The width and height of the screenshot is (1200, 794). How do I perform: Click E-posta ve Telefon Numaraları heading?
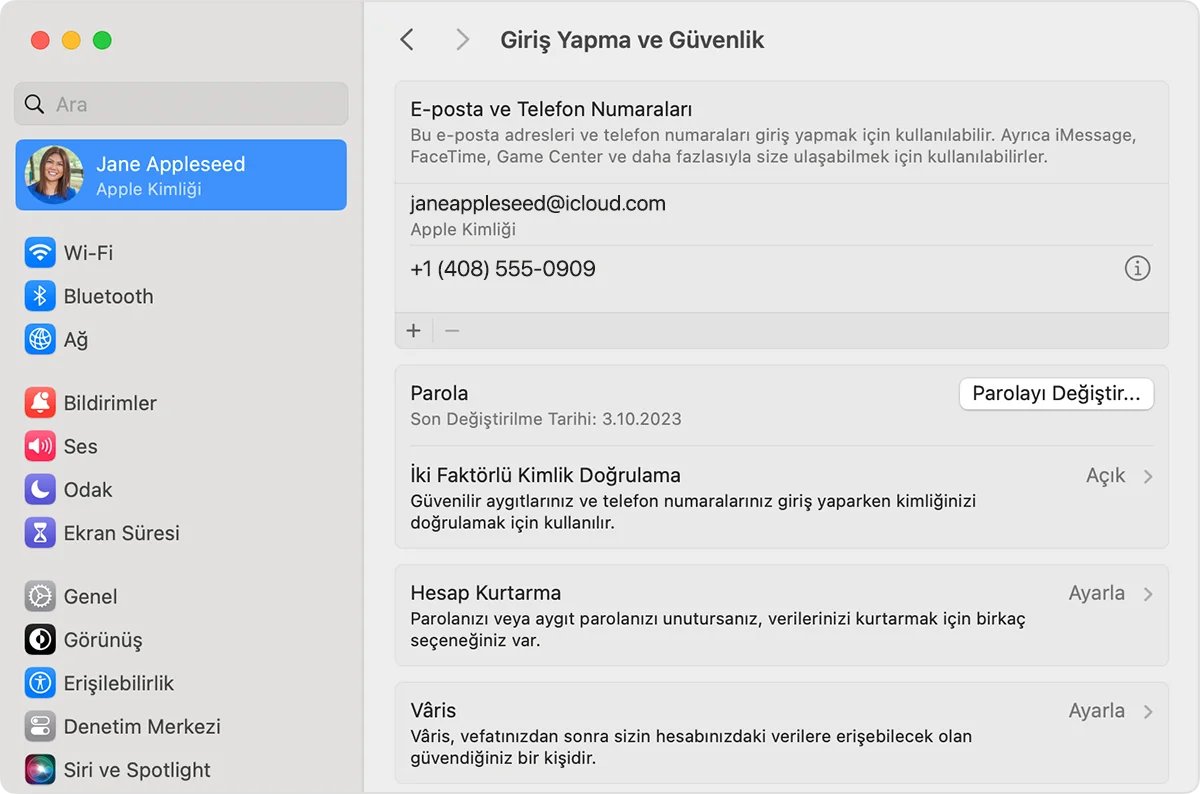551,109
